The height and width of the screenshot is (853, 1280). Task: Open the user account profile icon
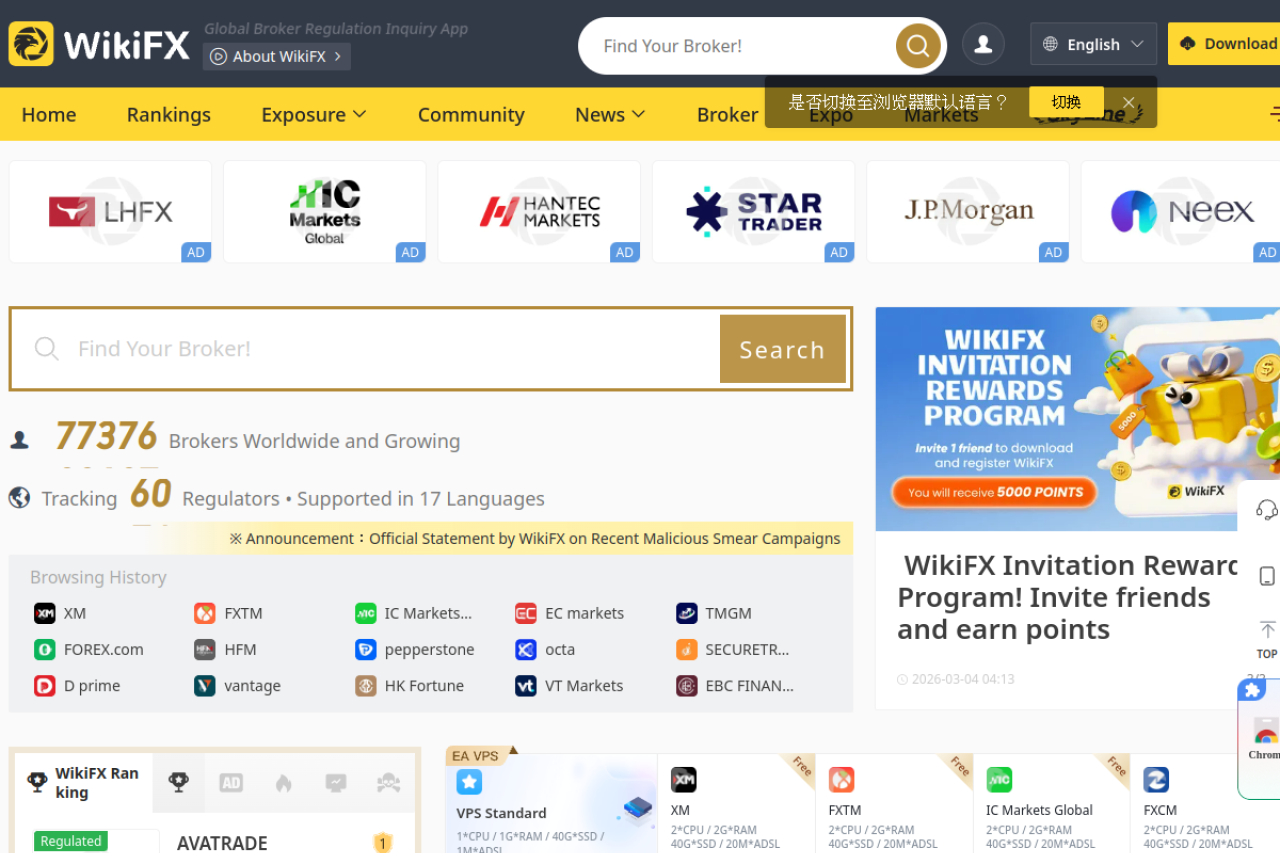click(x=983, y=44)
